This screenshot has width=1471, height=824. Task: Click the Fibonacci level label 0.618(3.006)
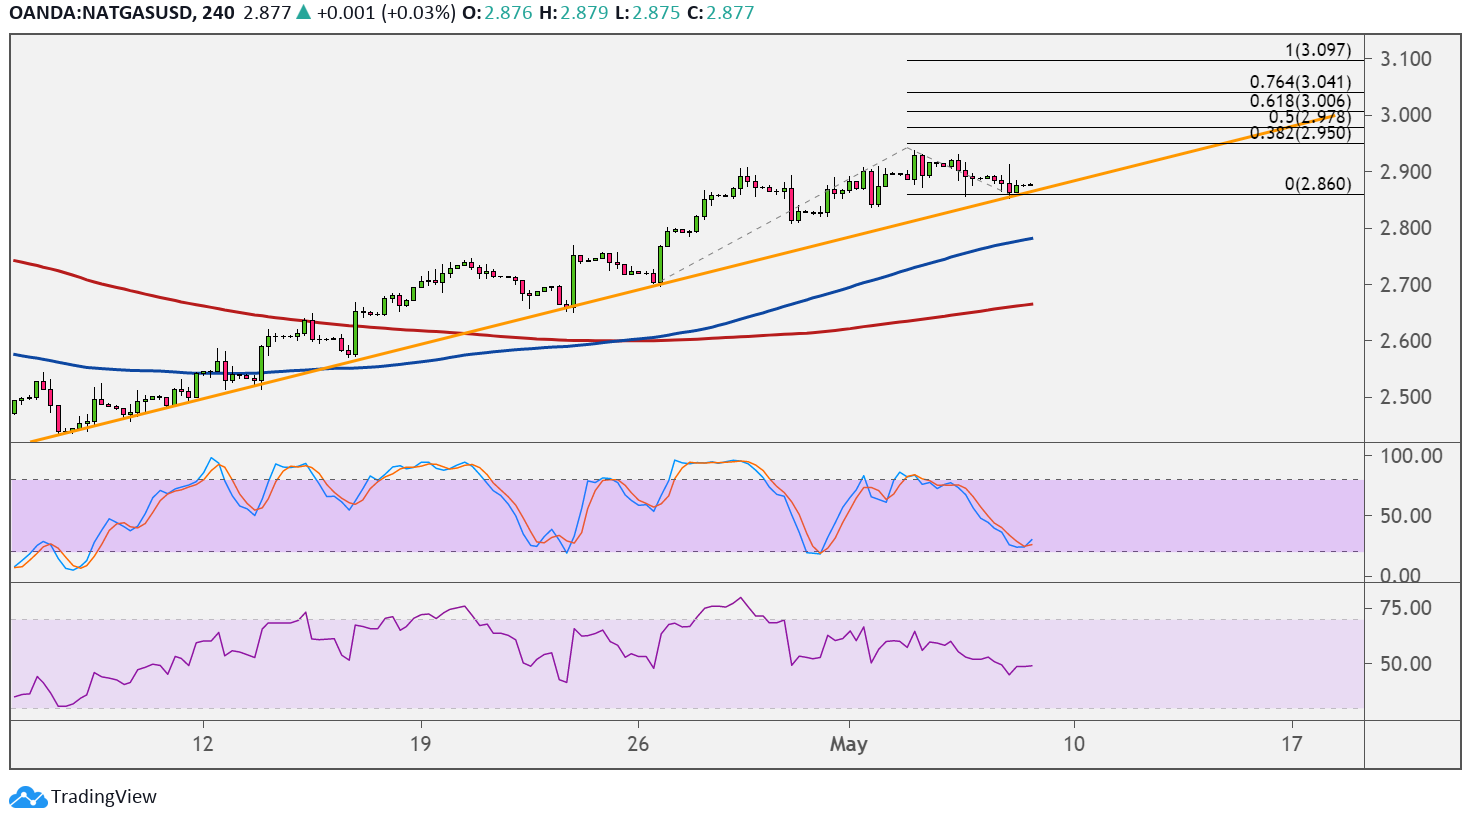click(1300, 101)
